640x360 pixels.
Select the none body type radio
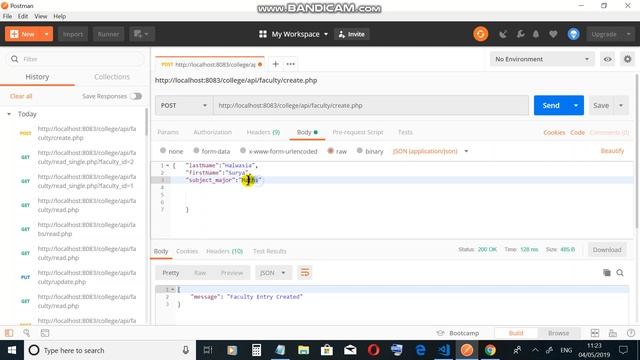pos(163,151)
